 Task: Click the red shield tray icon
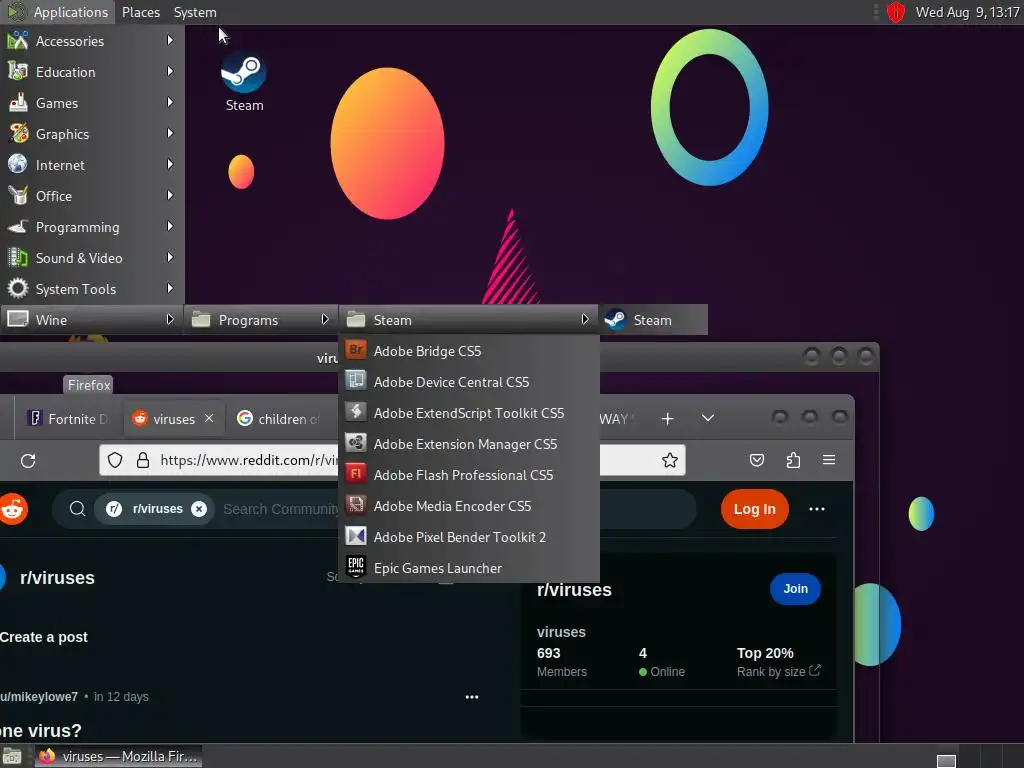tap(895, 12)
